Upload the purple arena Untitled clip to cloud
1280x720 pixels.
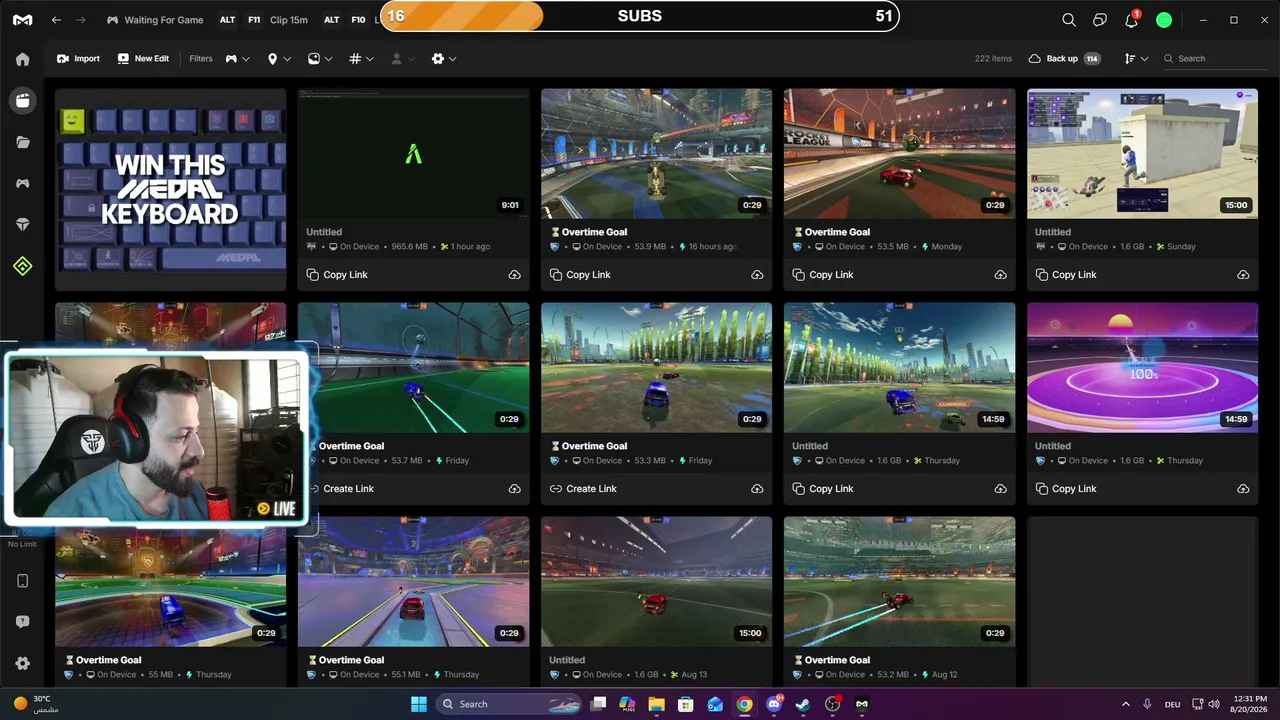[x=1243, y=489]
